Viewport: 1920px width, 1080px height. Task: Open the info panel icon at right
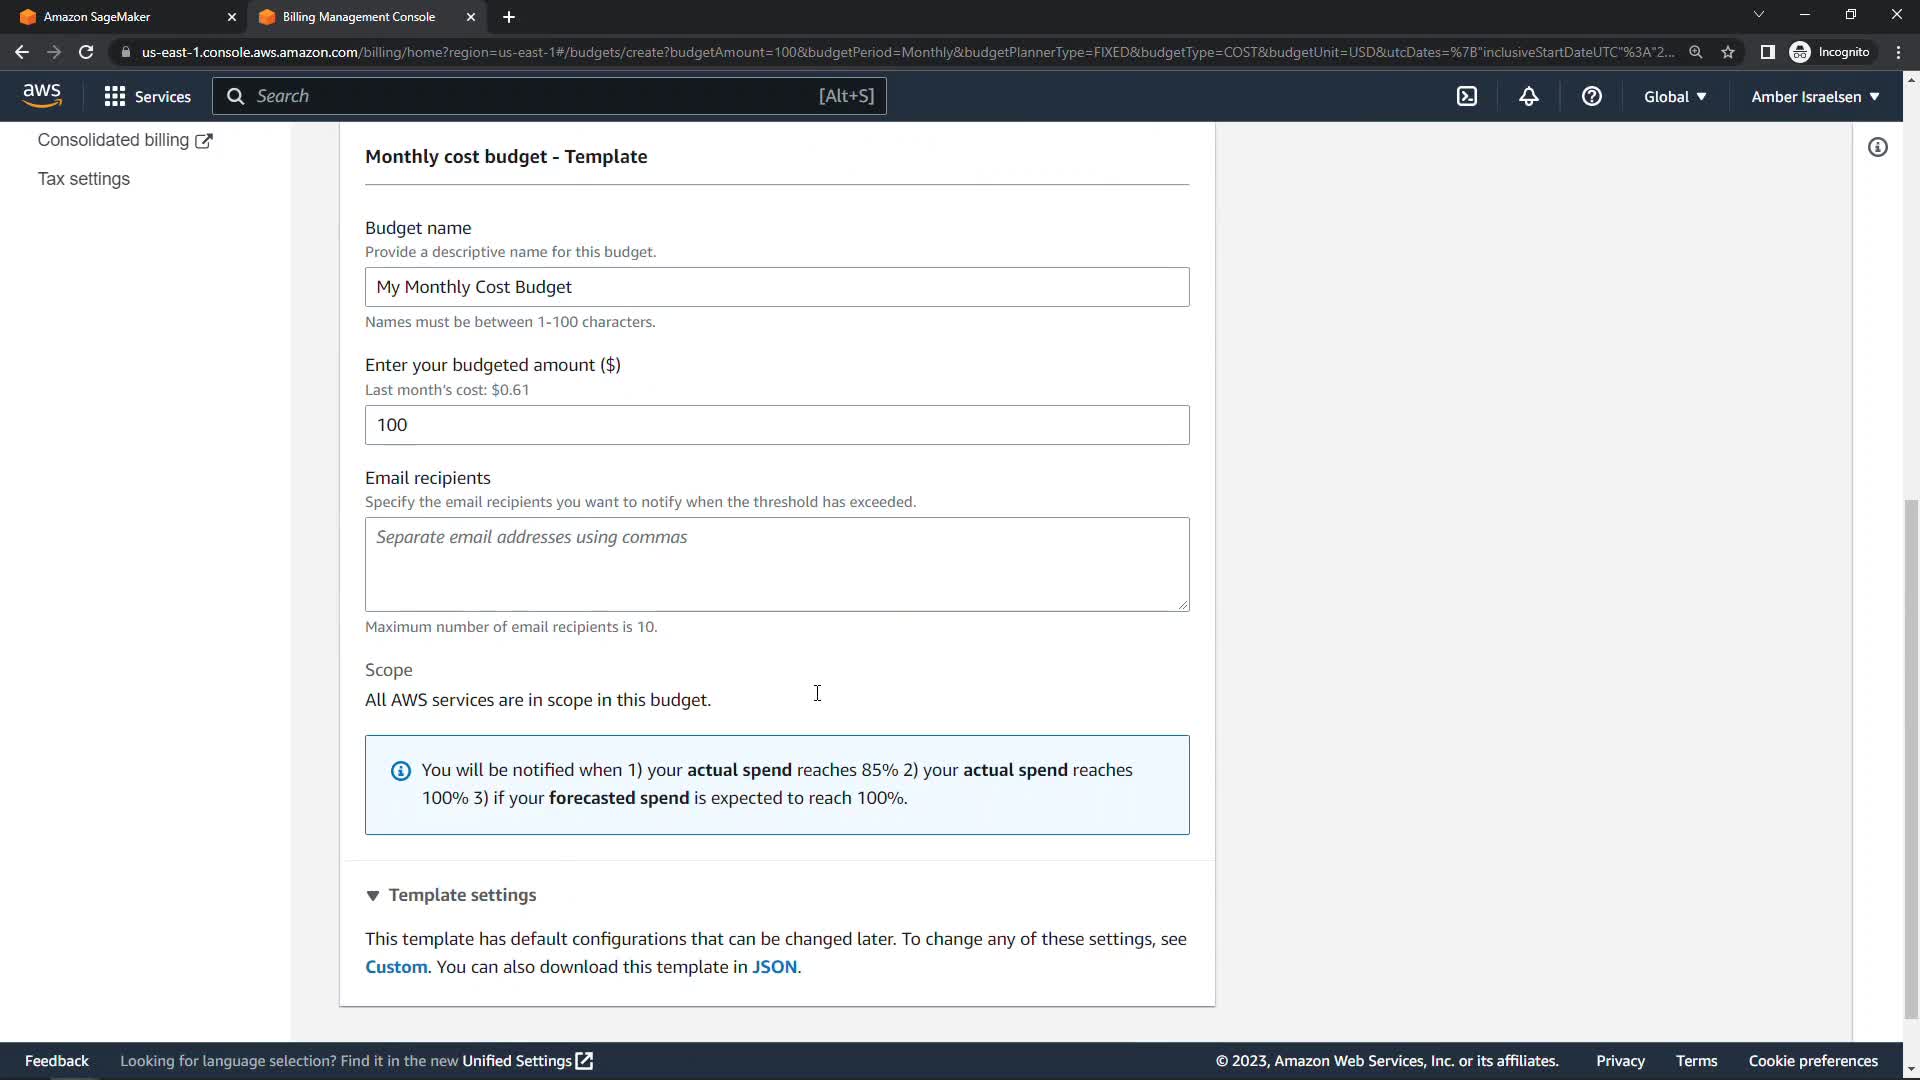click(x=1878, y=148)
